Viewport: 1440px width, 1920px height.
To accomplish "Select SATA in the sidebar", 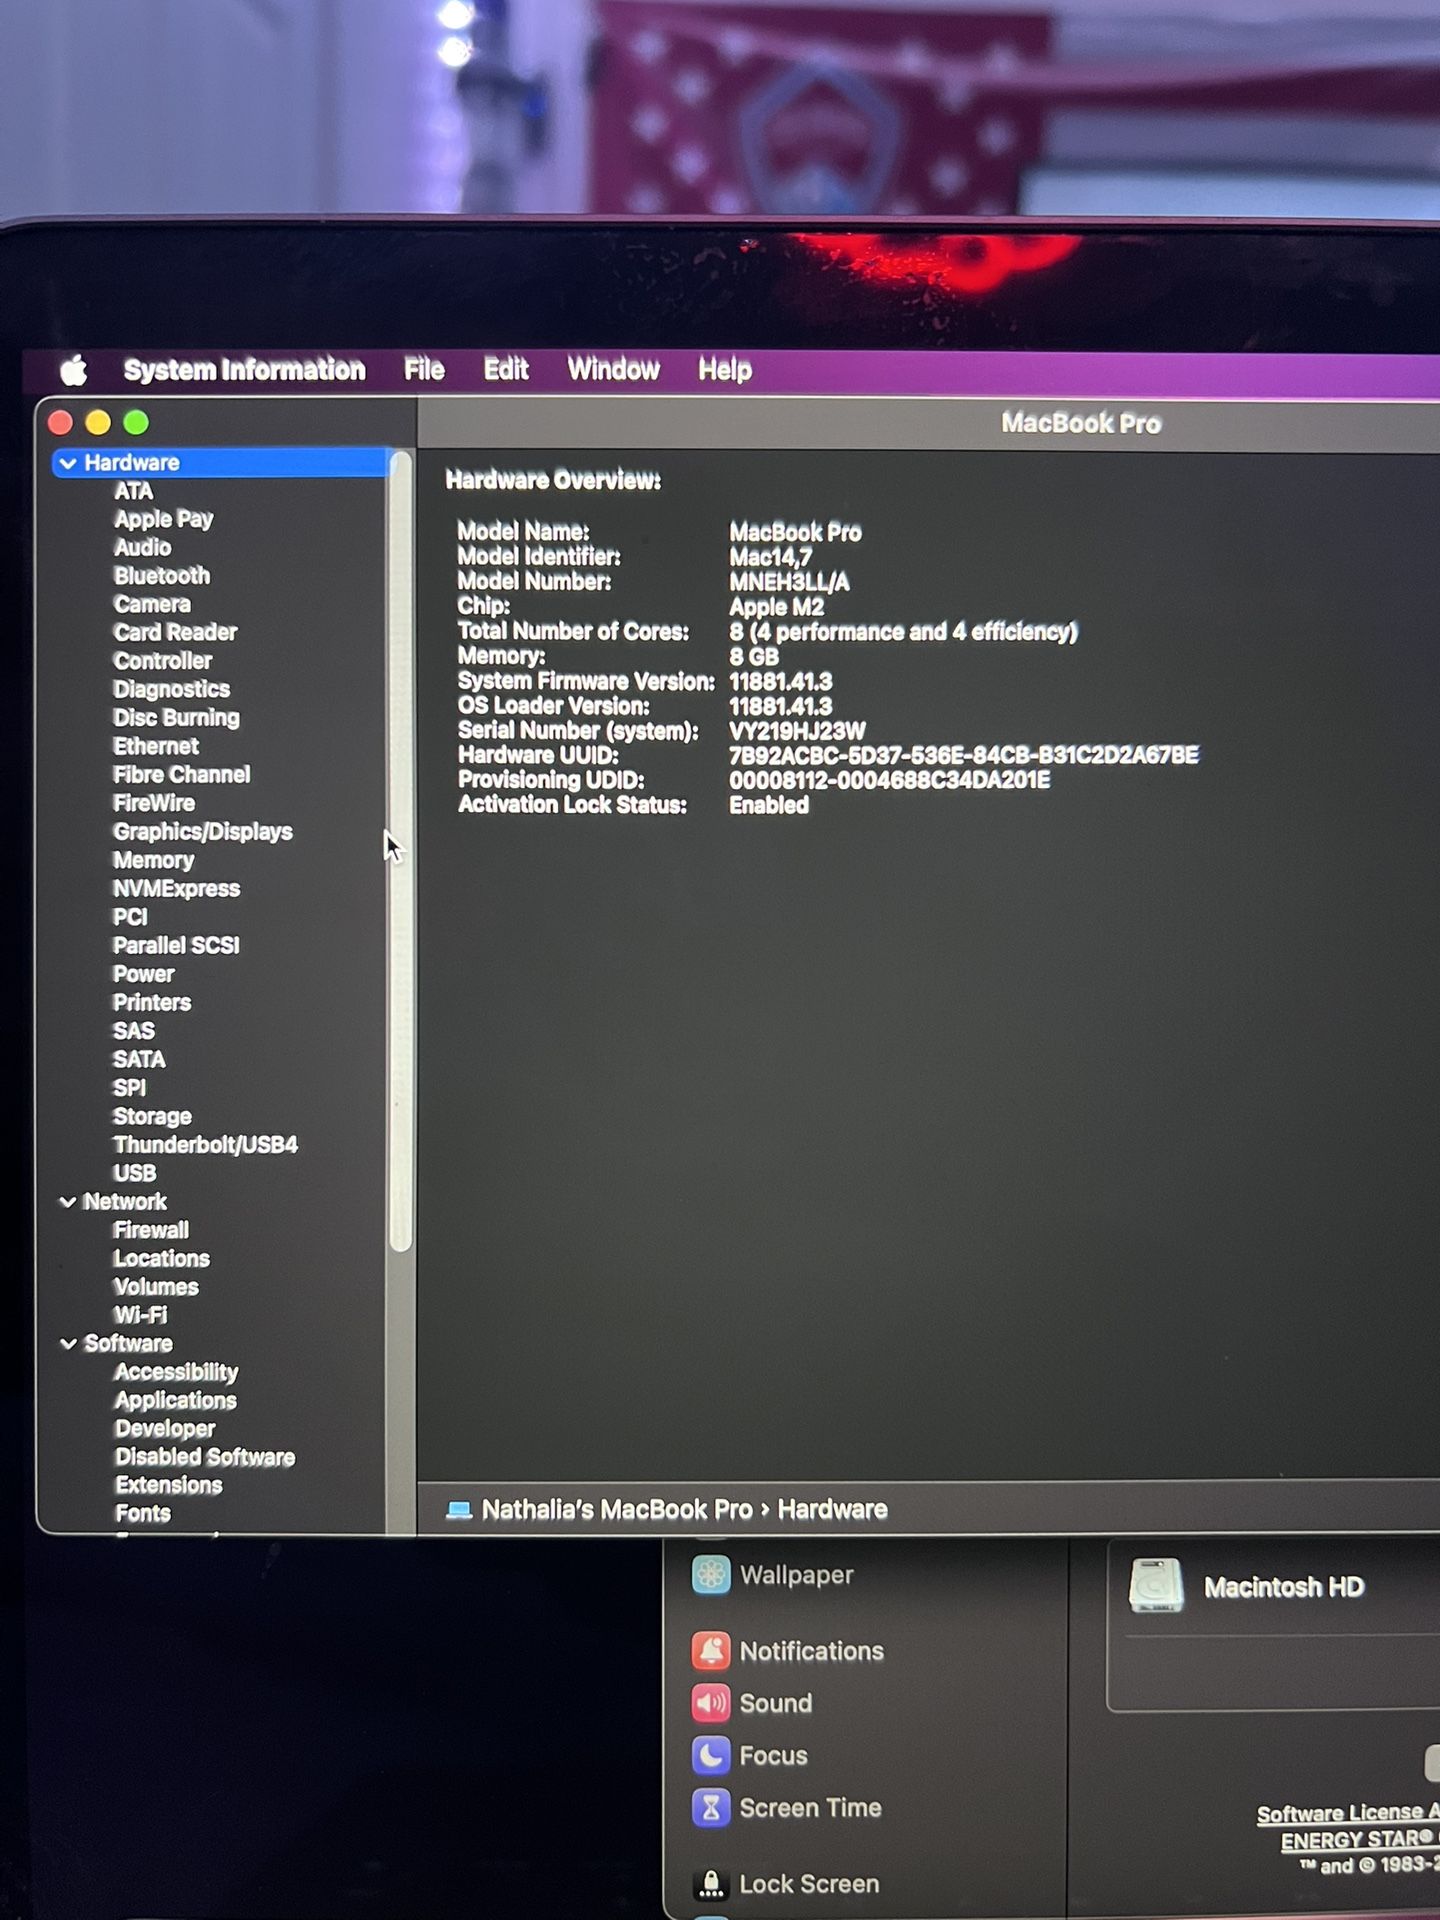I will click(x=139, y=1059).
